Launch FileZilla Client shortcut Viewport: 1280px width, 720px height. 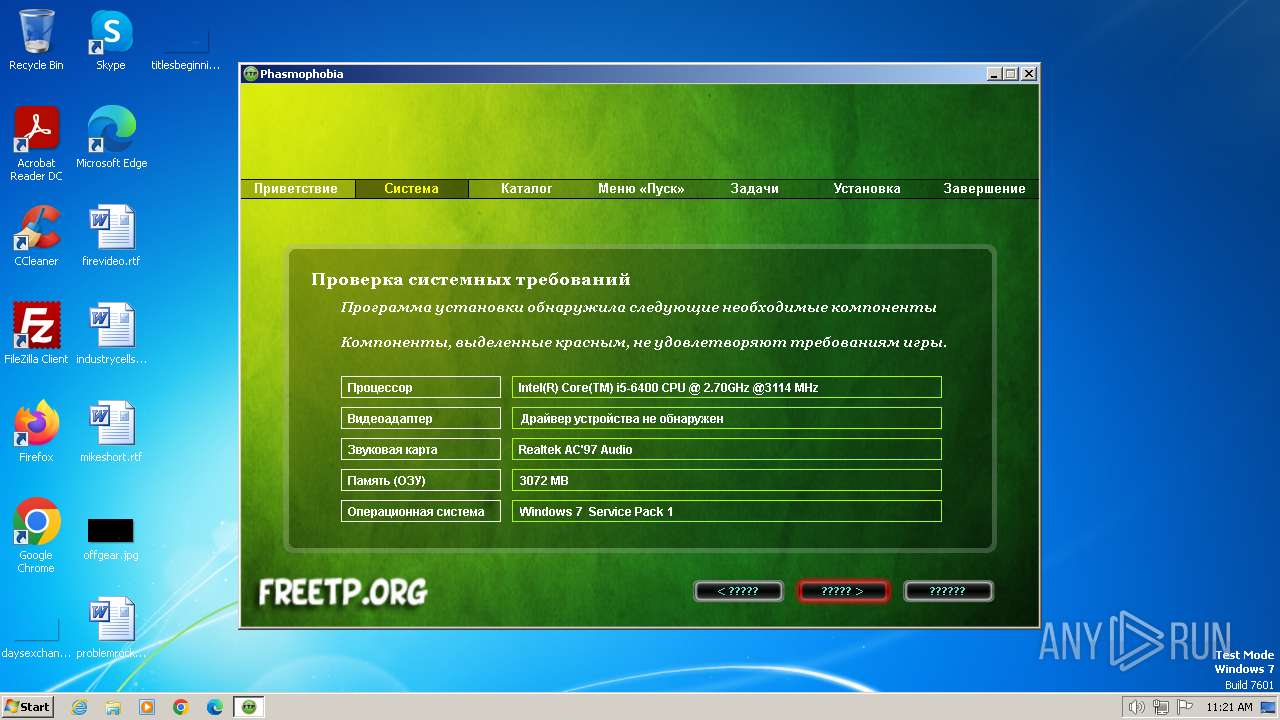(x=36, y=334)
